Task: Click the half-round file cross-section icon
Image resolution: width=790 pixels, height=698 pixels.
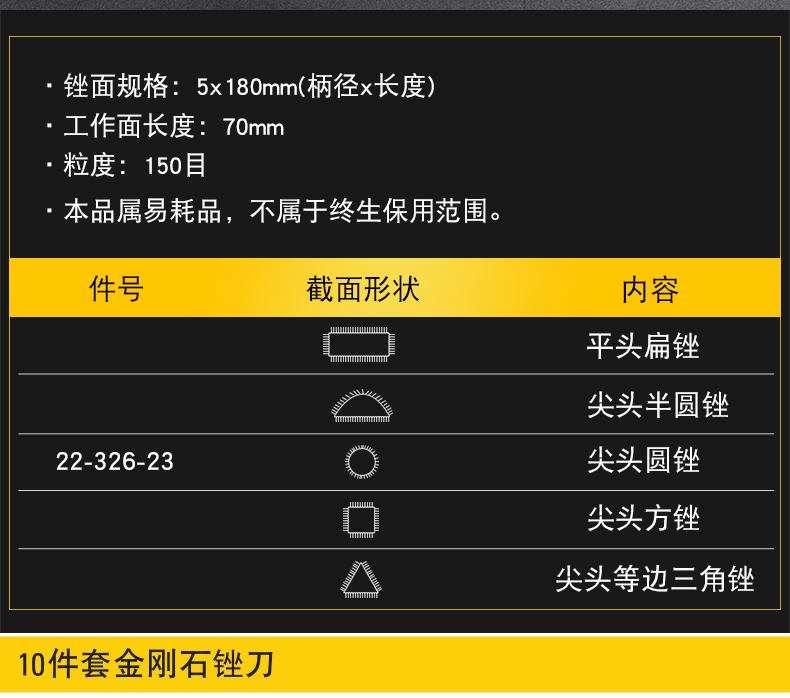Action: click(362, 406)
